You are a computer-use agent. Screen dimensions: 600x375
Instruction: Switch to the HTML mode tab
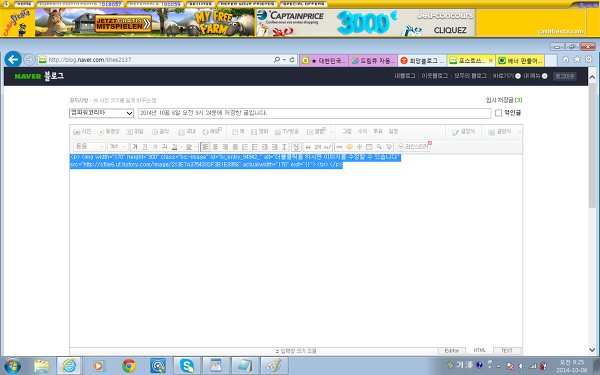[479, 351]
